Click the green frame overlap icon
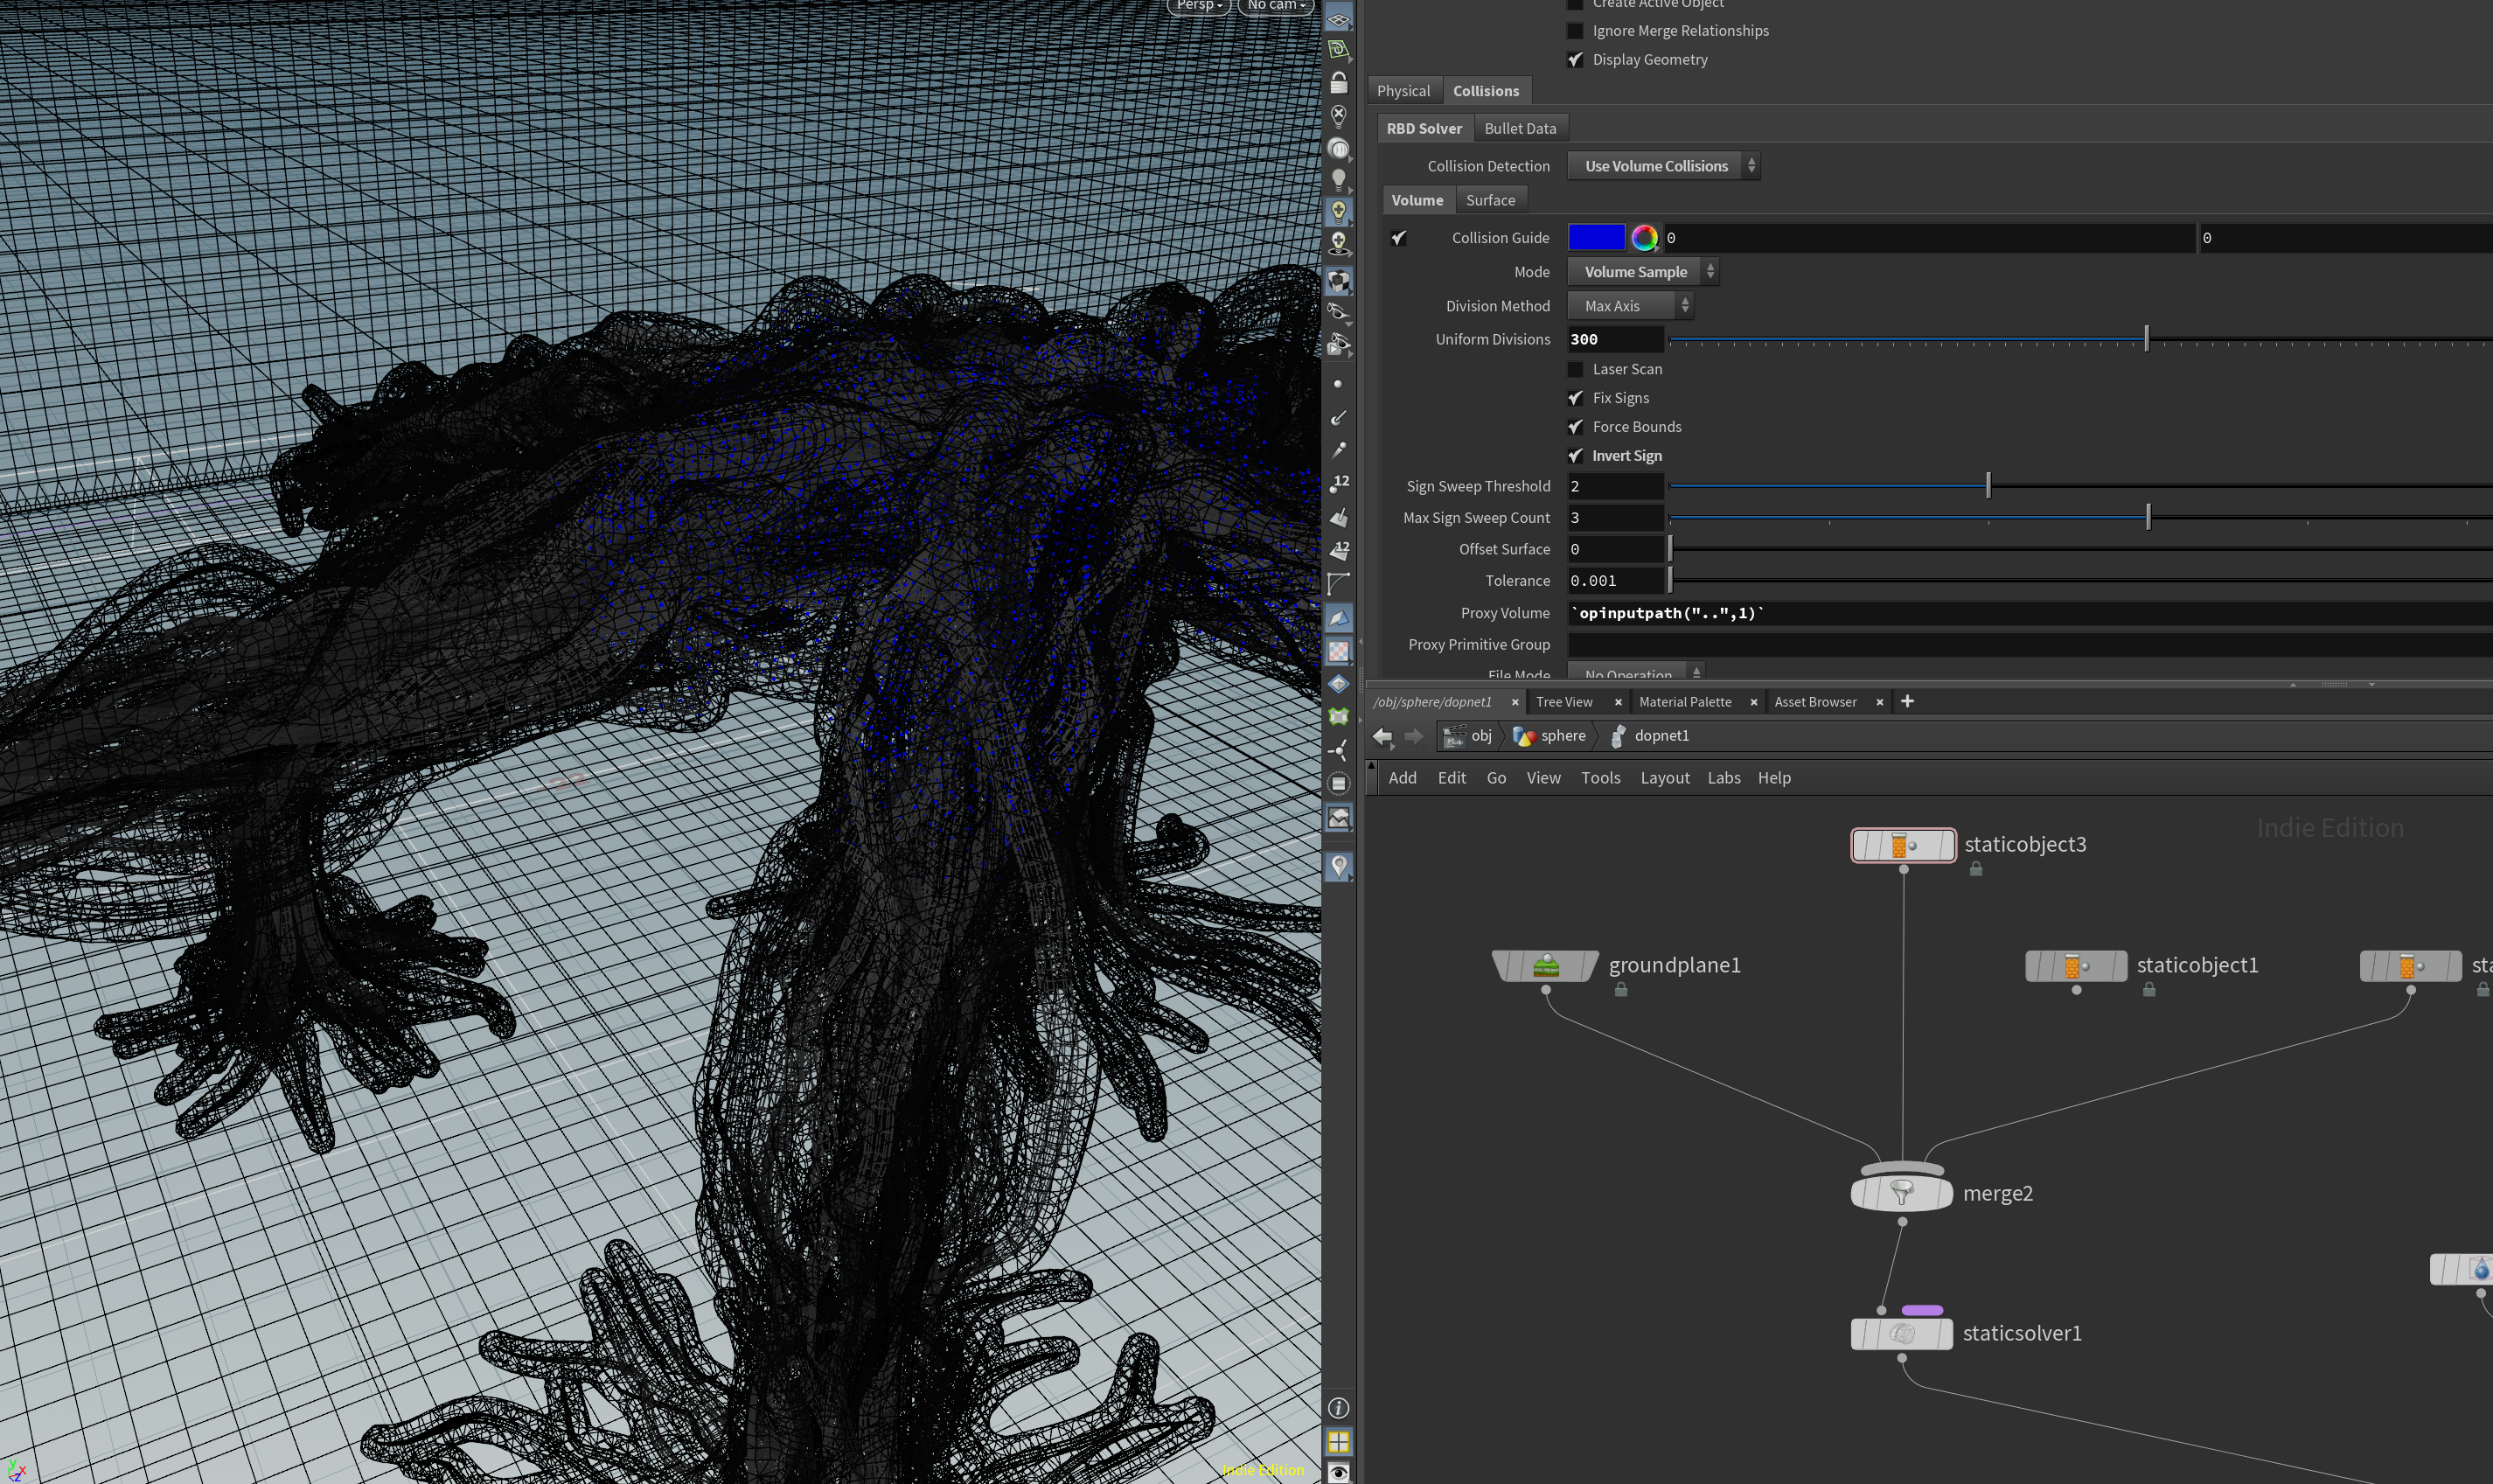 (x=1338, y=717)
